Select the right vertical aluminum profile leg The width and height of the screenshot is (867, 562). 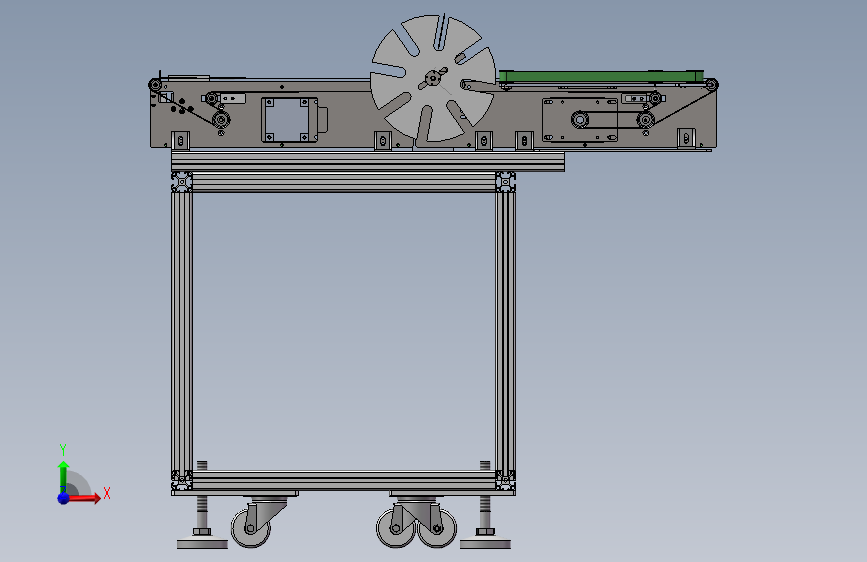(505, 331)
